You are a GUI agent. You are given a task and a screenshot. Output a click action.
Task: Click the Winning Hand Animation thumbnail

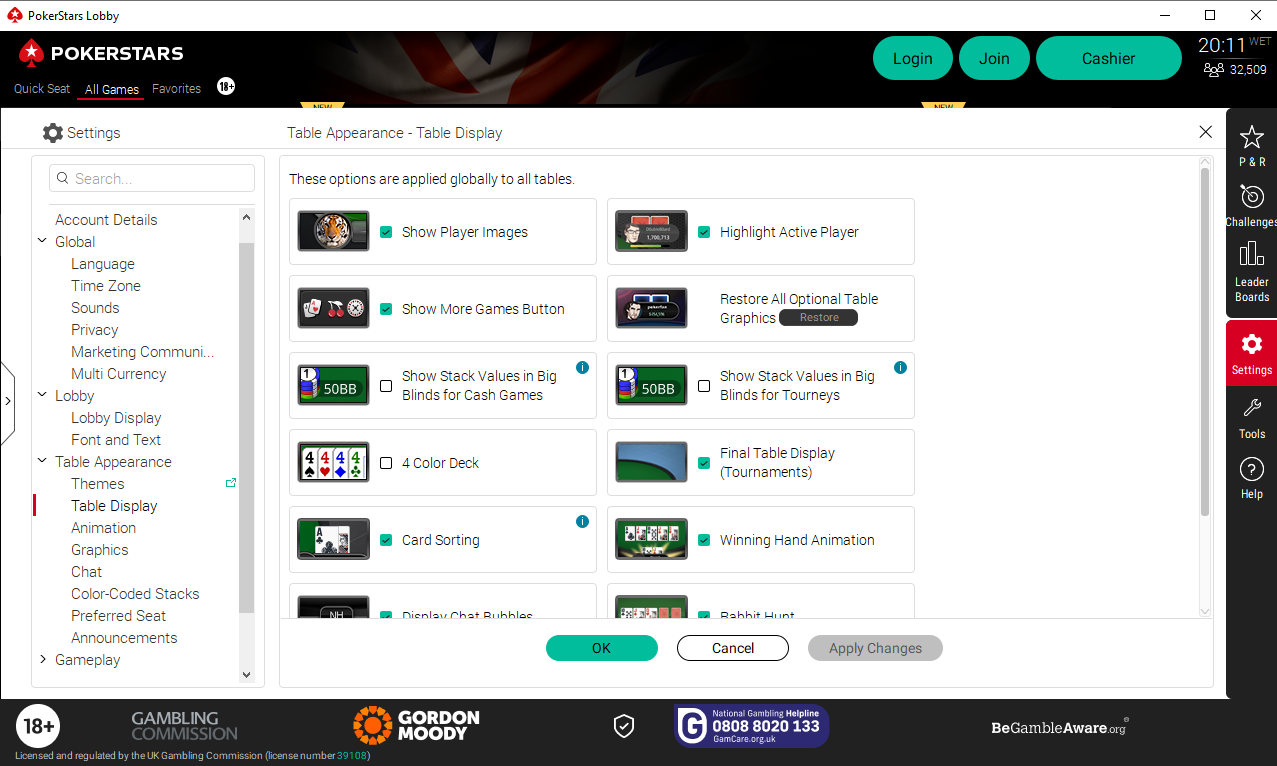651,539
